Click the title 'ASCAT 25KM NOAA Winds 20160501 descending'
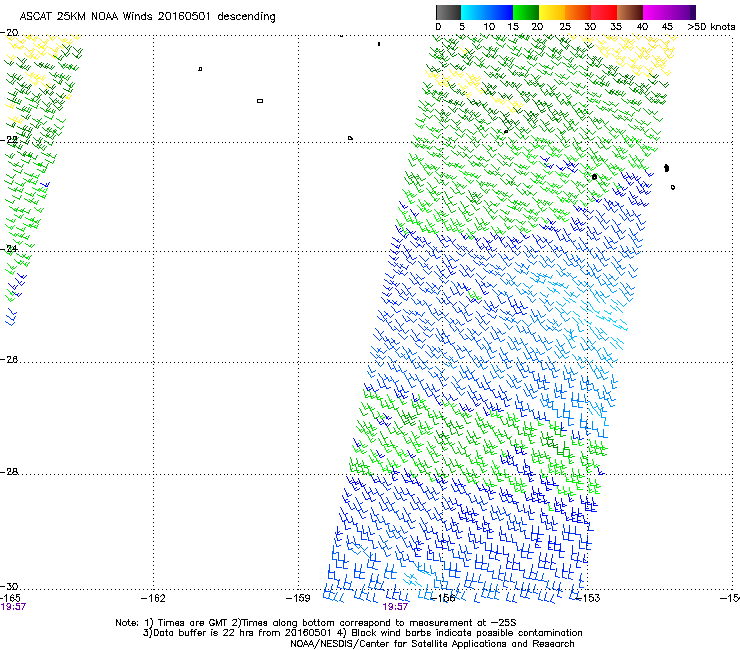The height and width of the screenshot is (650, 740). (147, 17)
